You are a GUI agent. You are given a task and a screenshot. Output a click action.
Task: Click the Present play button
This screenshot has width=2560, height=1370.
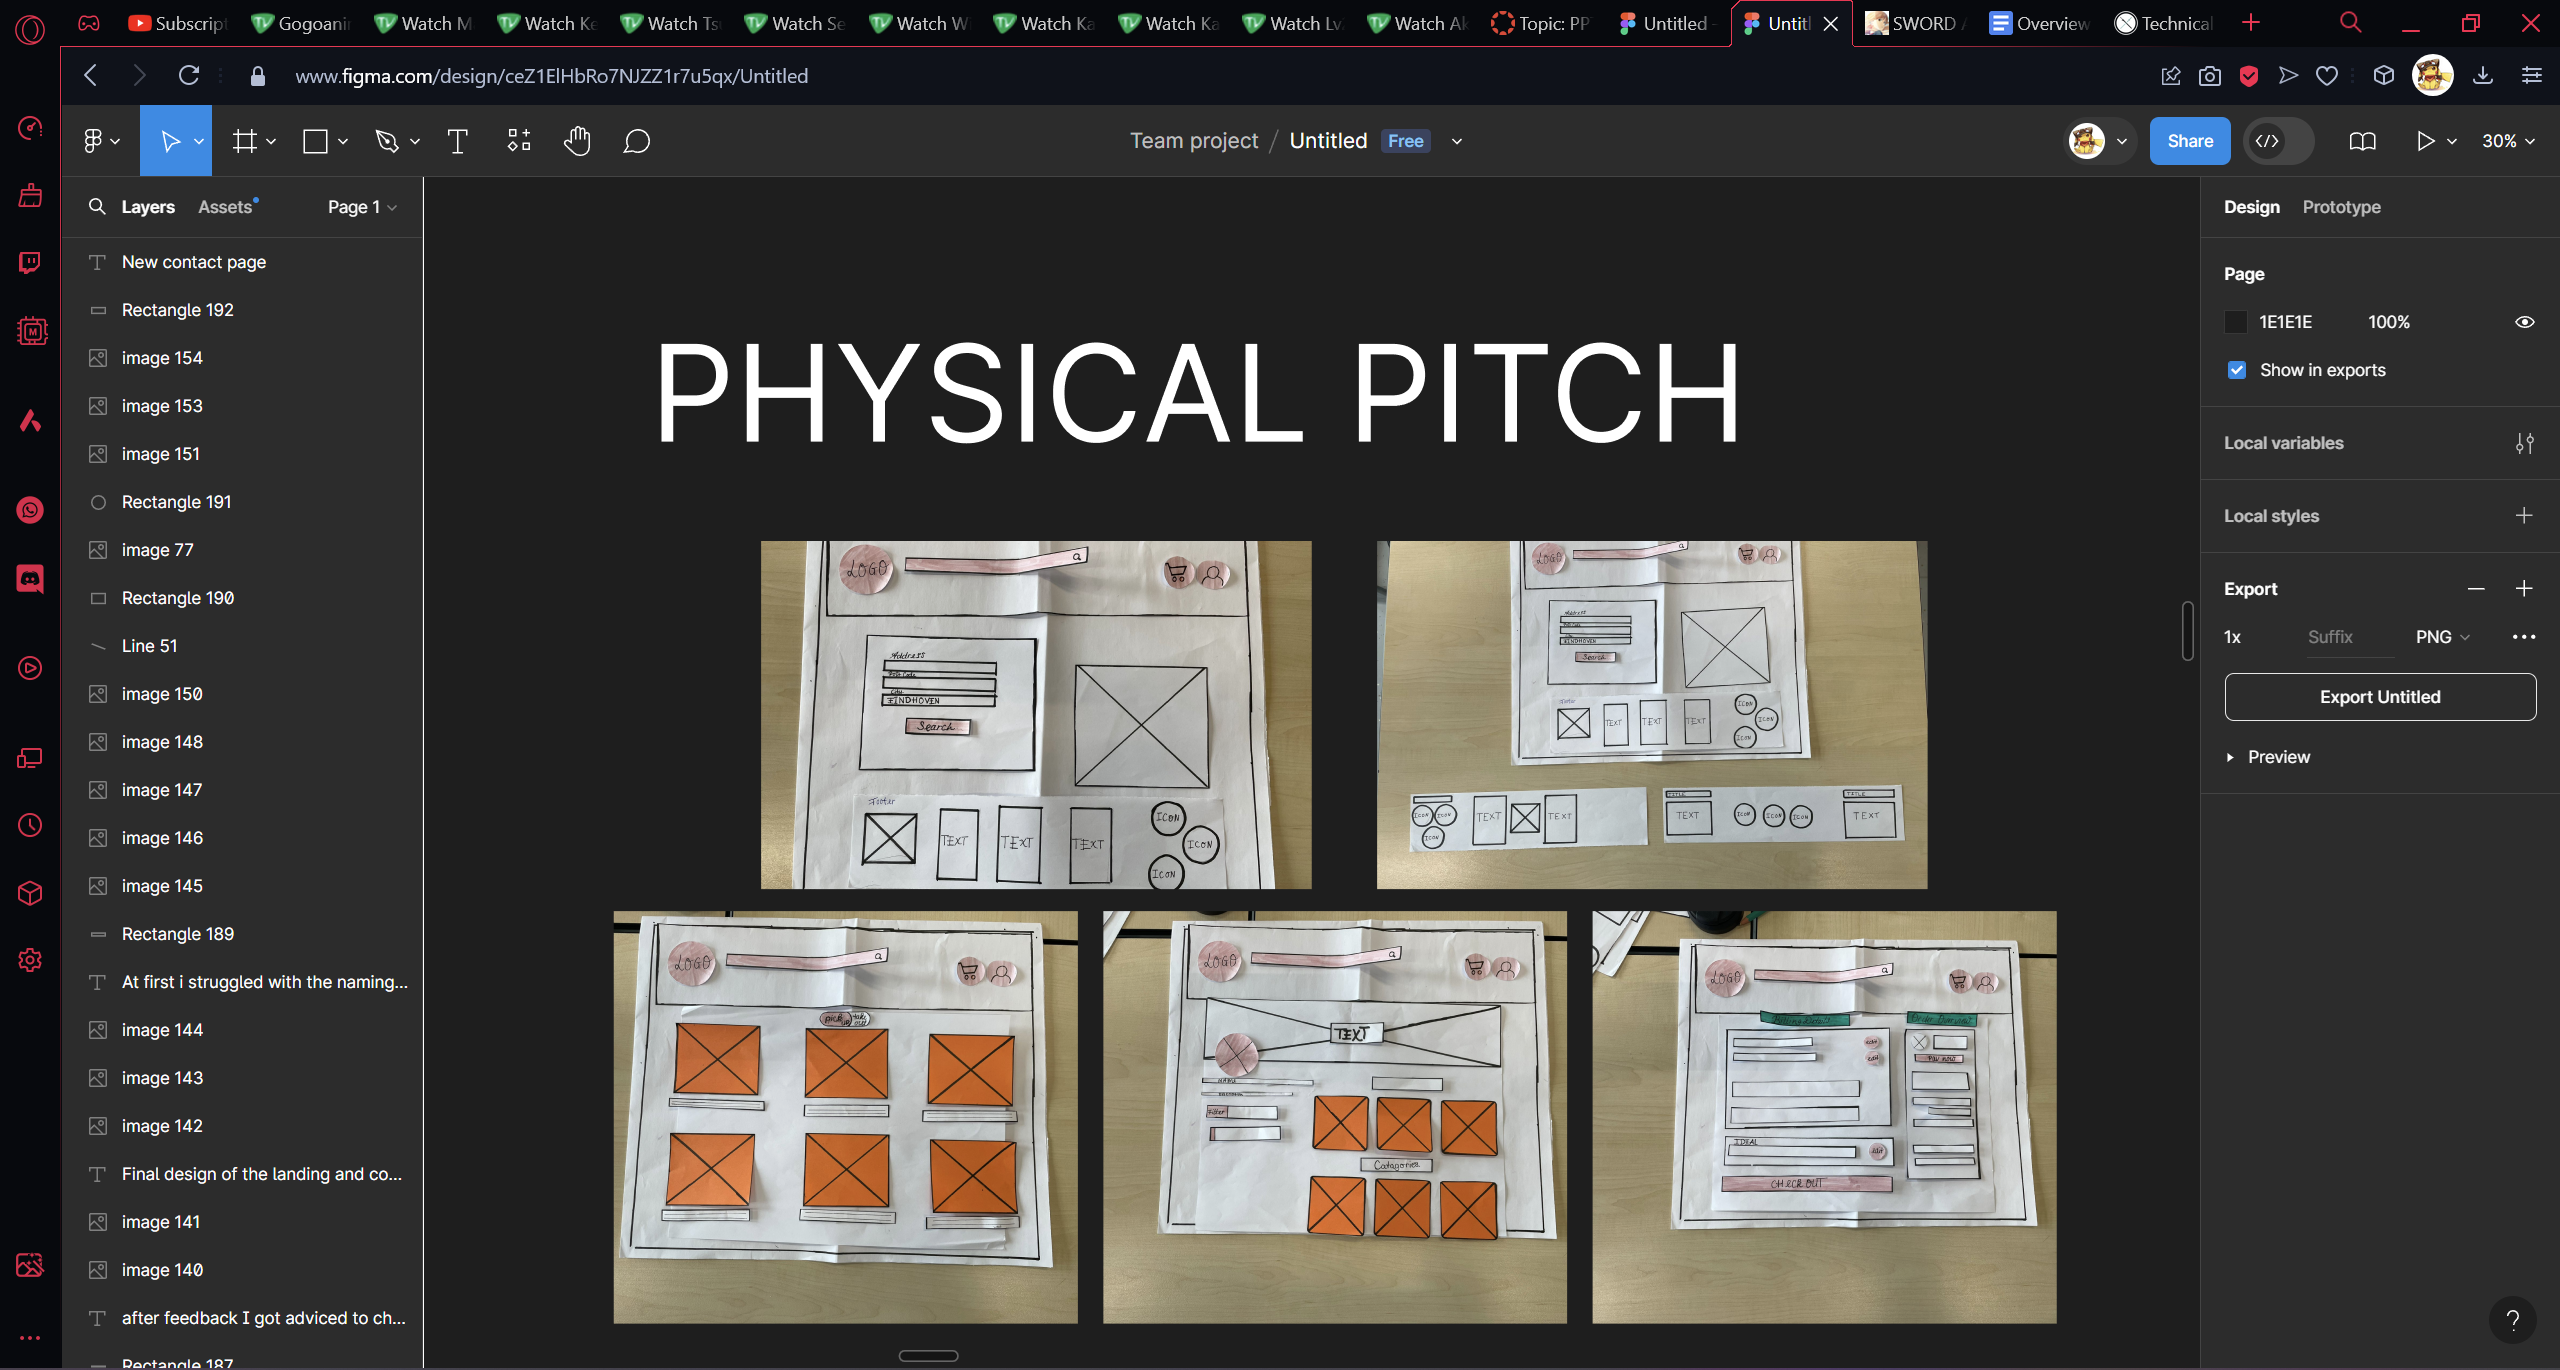click(2424, 141)
